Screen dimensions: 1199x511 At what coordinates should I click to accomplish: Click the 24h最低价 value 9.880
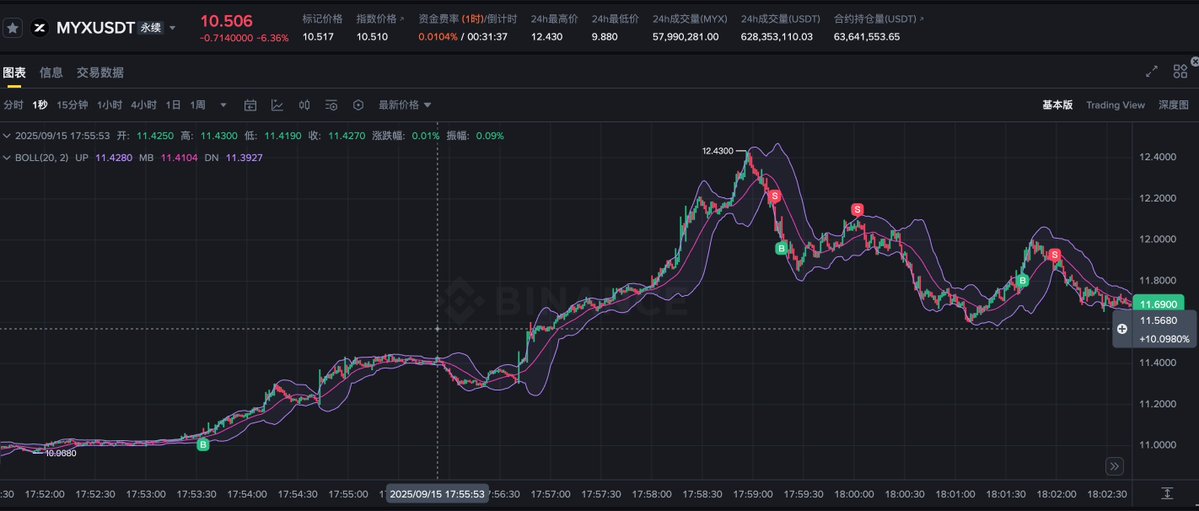604,37
